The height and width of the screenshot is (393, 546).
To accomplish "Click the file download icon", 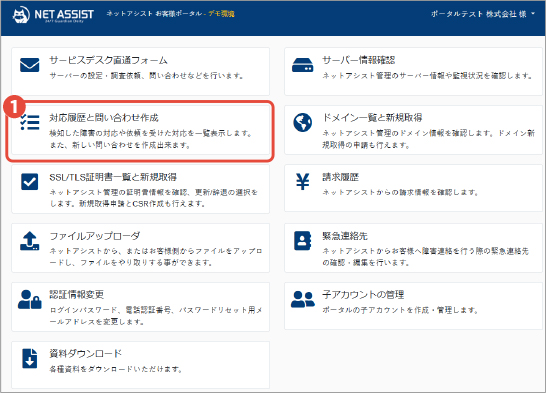I will [30, 358].
